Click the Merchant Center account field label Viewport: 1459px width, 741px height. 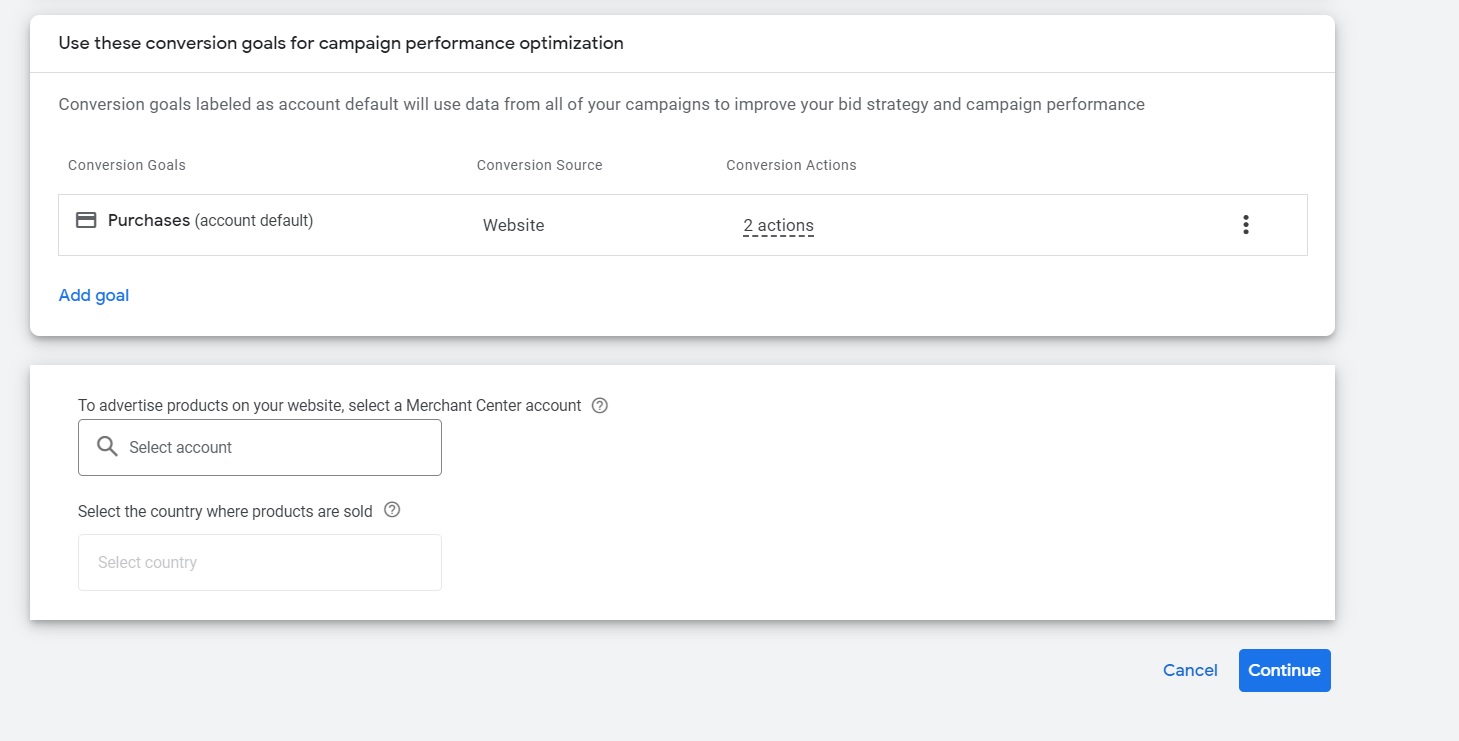click(329, 405)
